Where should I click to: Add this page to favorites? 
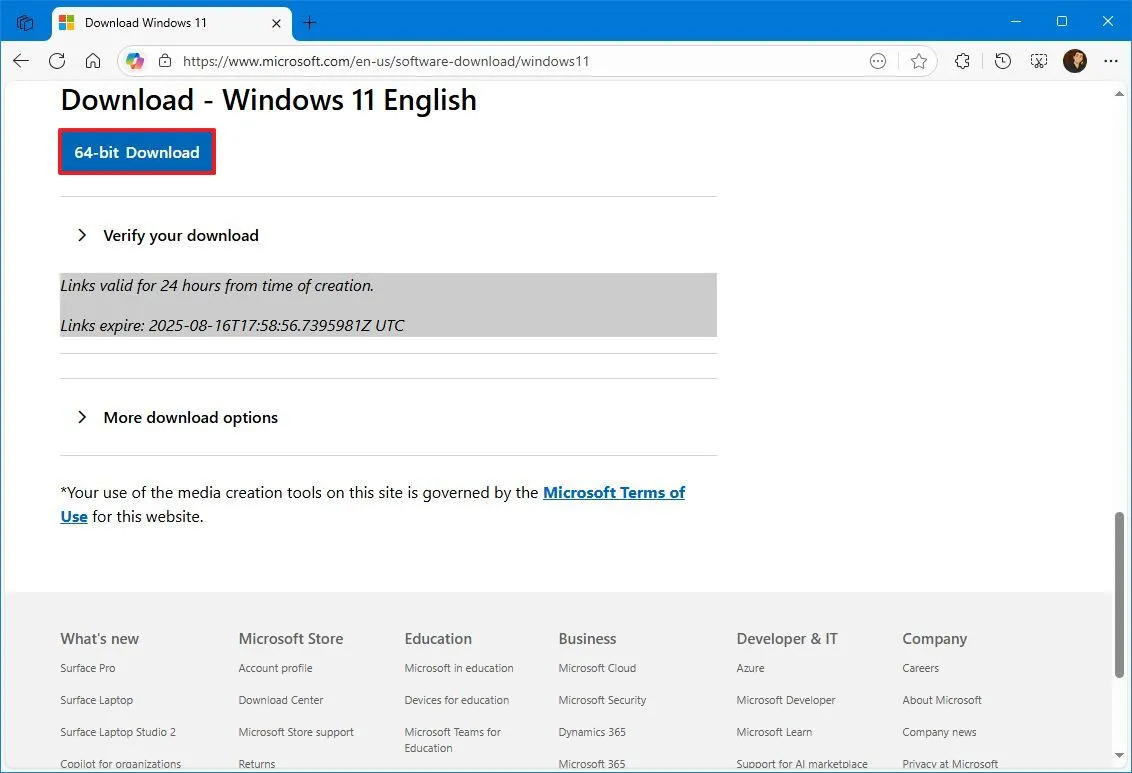(919, 61)
